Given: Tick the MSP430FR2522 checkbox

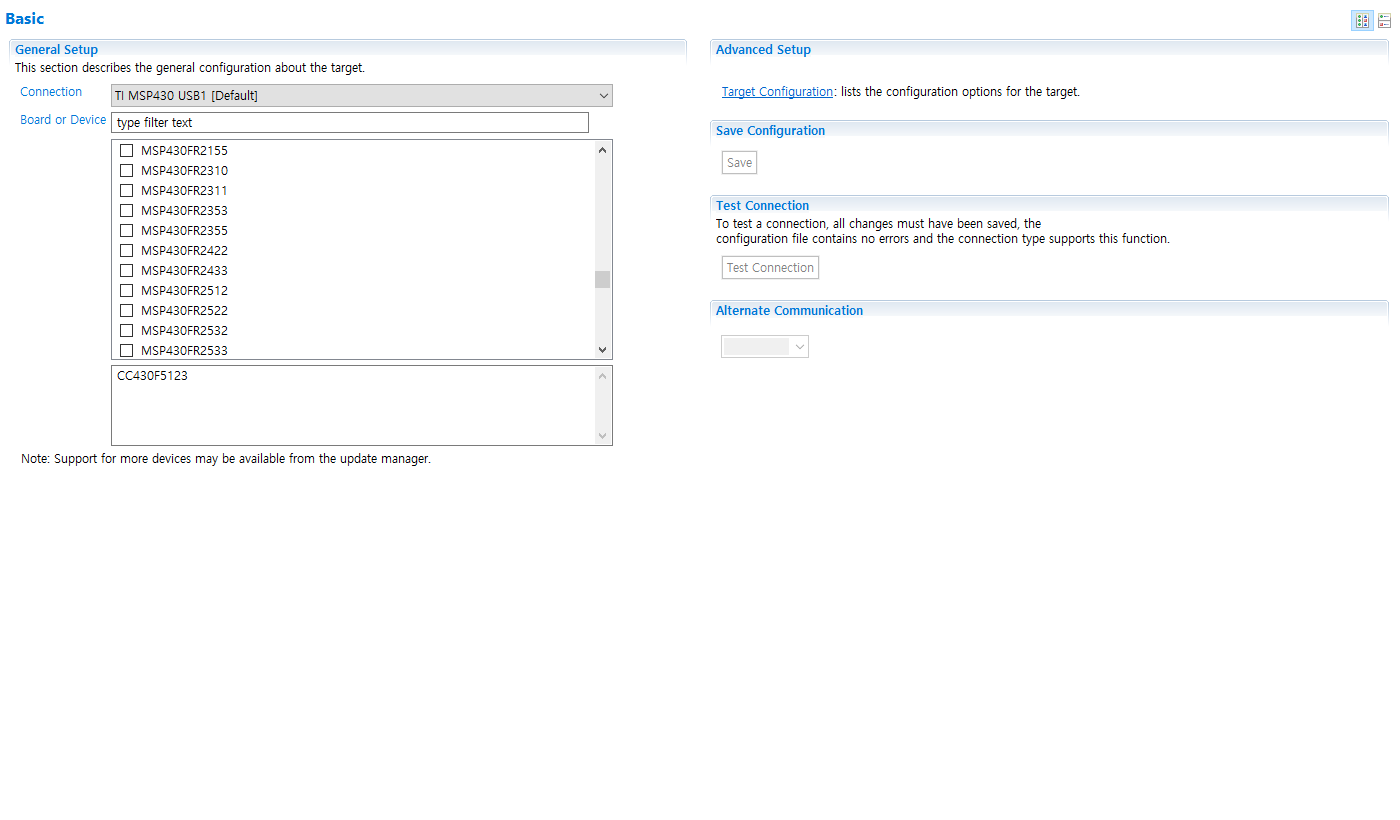Looking at the screenshot, I should (x=127, y=311).
